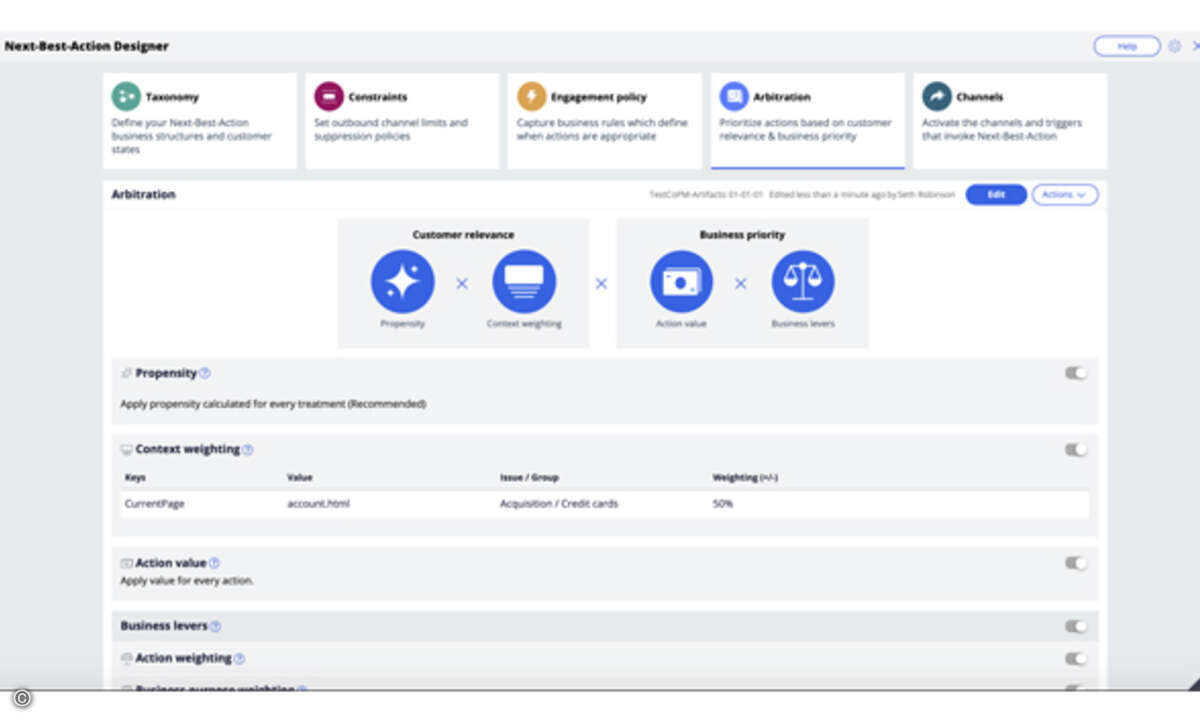Select the Context weighting circle icon
The height and width of the screenshot is (720, 1200).
tap(524, 282)
